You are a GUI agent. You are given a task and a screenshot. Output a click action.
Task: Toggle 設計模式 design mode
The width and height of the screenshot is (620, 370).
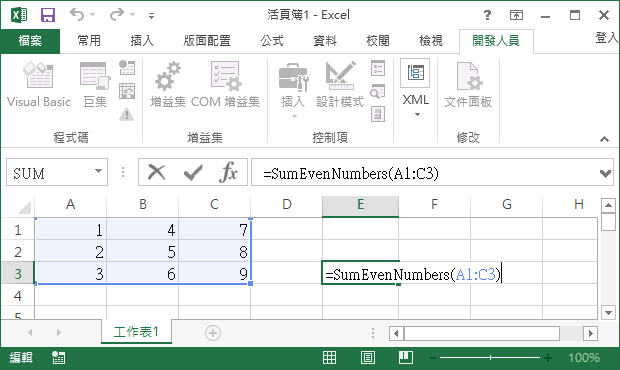pyautogui.click(x=340, y=84)
